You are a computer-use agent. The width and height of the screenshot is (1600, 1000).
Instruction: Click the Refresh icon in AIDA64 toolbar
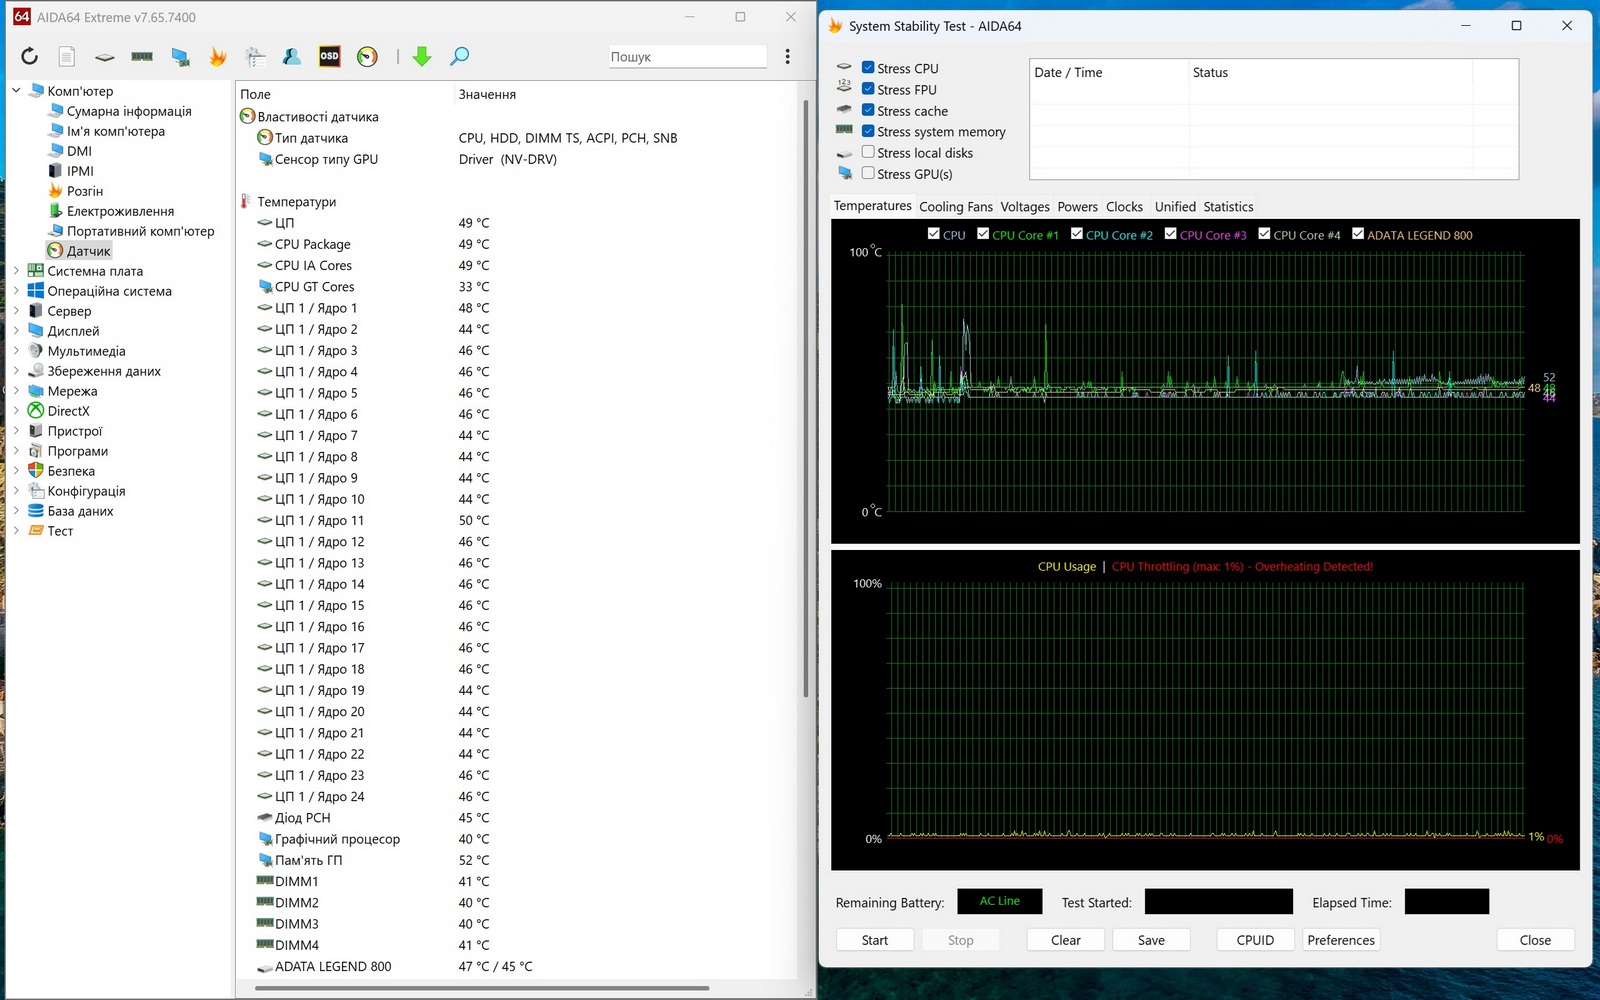29,57
